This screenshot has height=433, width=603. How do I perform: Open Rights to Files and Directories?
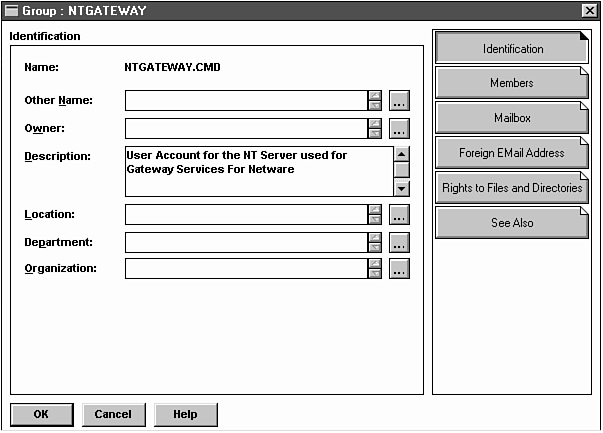511,188
